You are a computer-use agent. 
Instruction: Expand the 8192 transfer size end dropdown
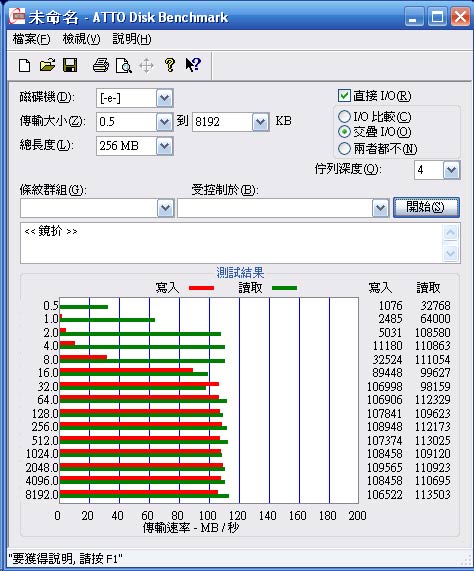260,122
